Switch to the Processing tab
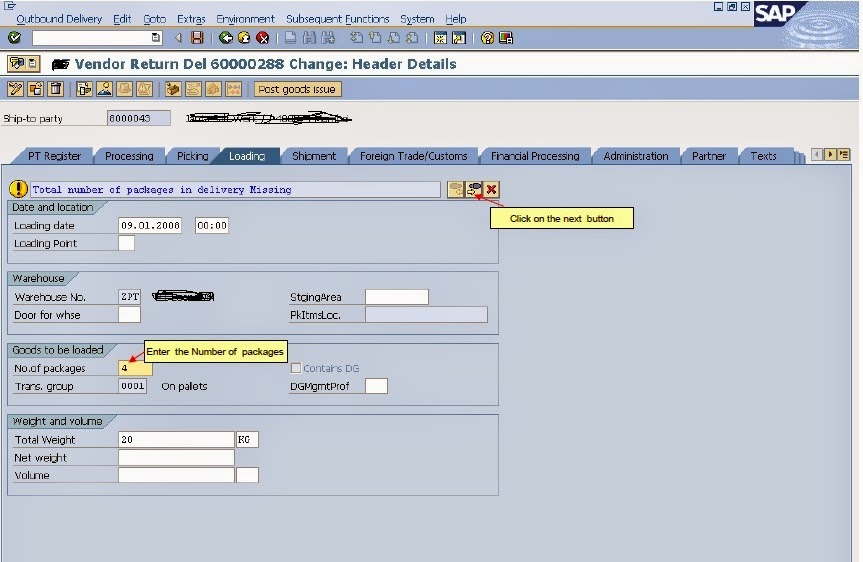 129,156
